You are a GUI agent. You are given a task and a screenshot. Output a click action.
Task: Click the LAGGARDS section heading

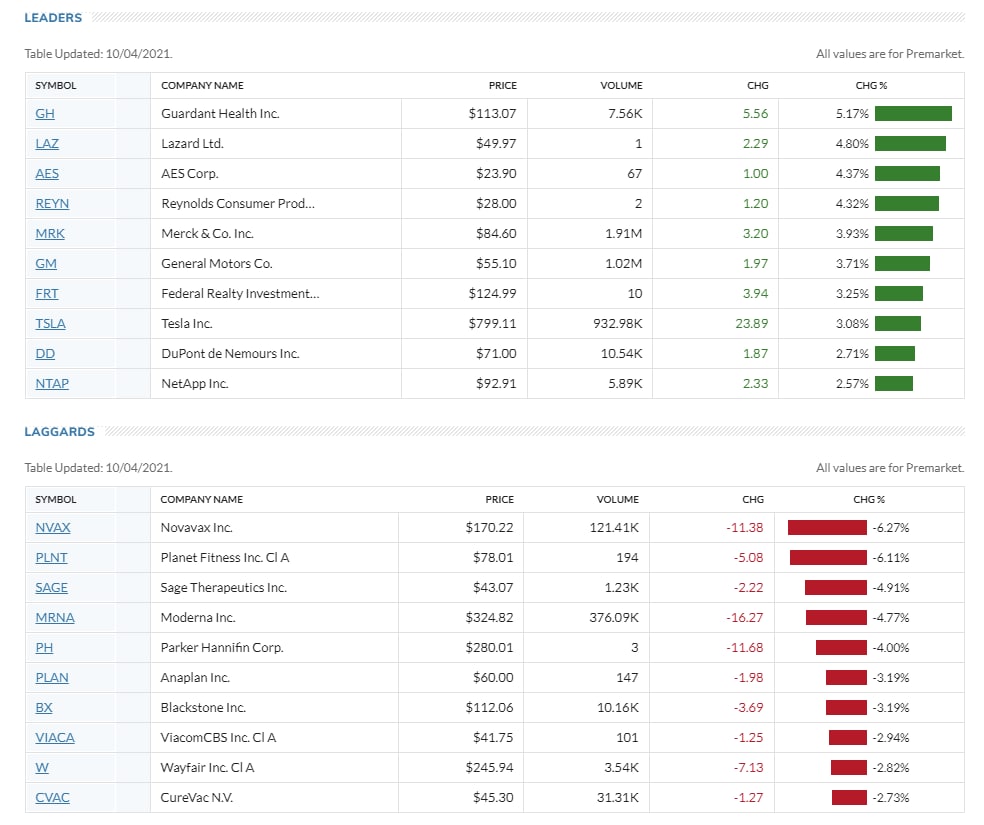click(x=60, y=432)
